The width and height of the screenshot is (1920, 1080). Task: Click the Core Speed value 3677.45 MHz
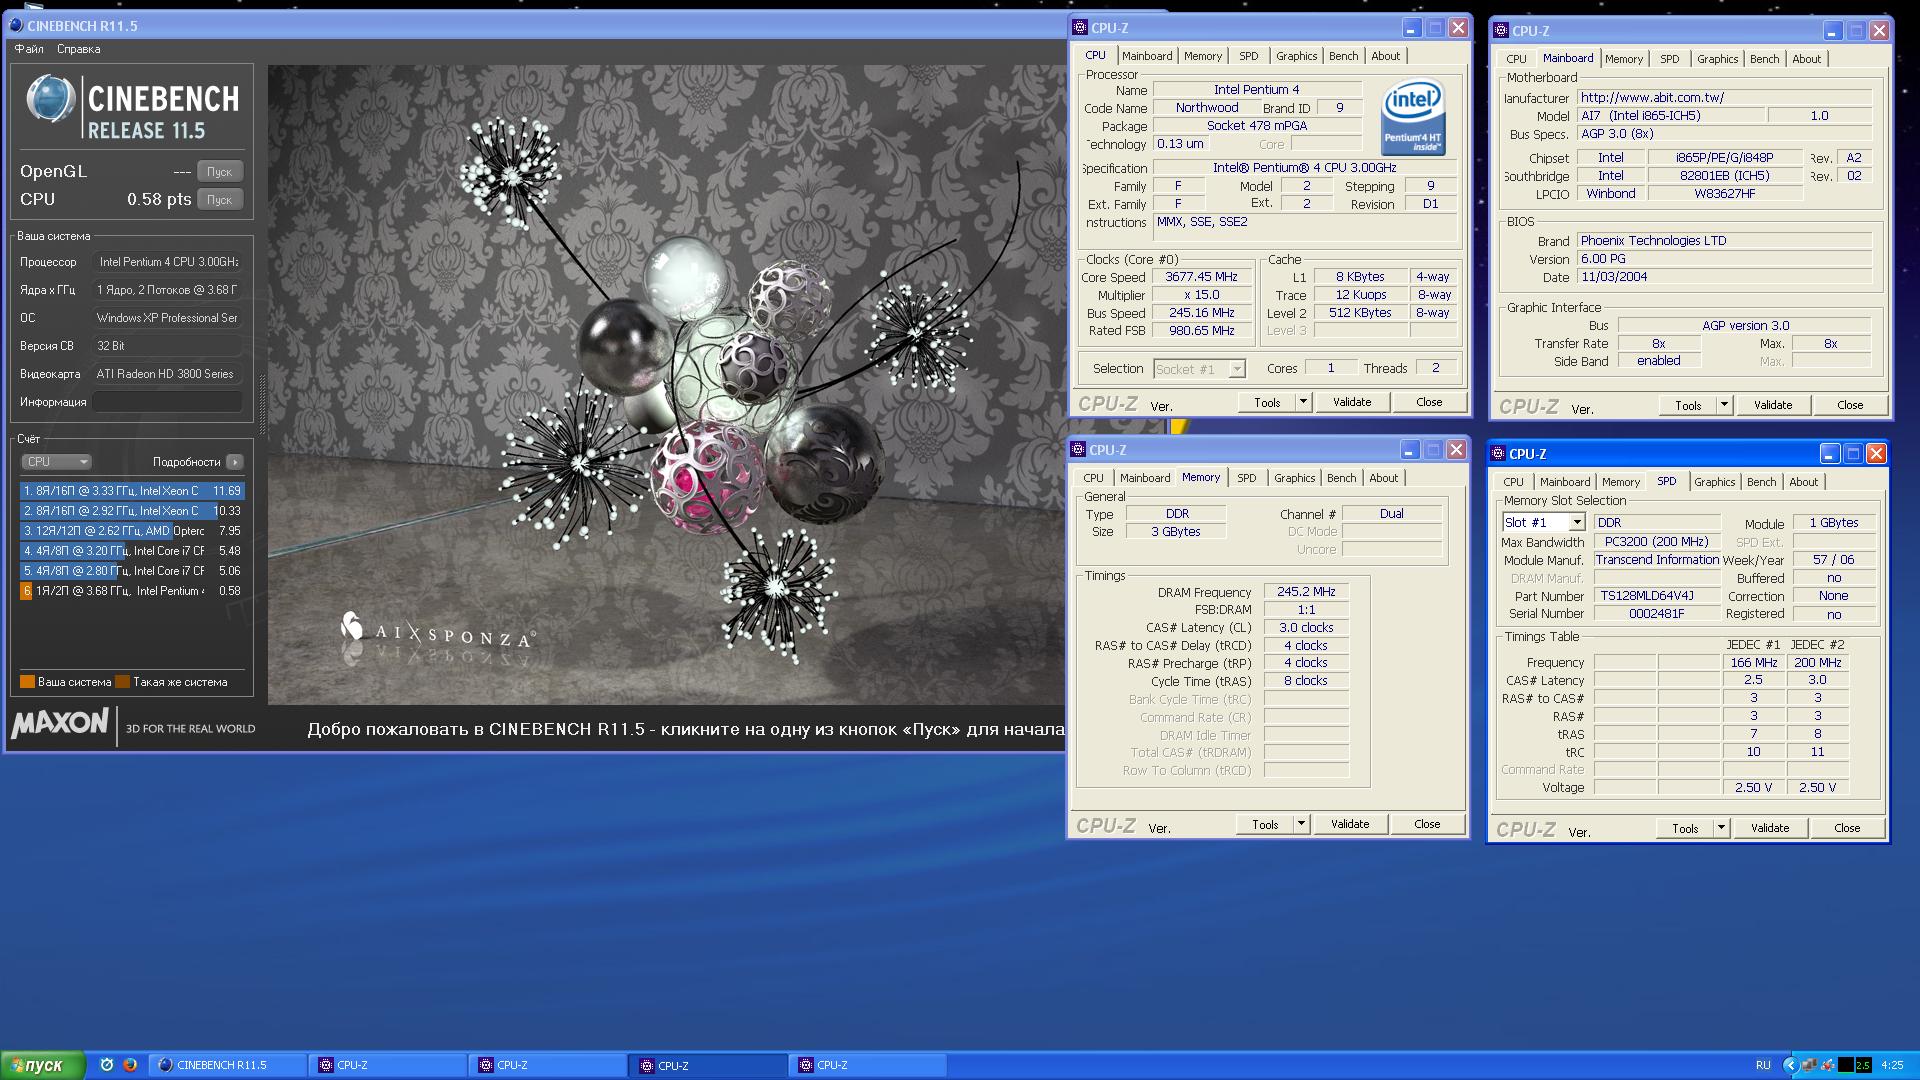(1201, 277)
